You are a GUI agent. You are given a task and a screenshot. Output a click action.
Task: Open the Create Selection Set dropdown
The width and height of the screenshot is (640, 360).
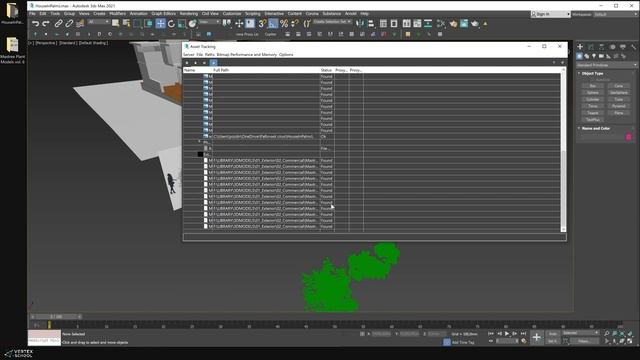[x=332, y=22]
